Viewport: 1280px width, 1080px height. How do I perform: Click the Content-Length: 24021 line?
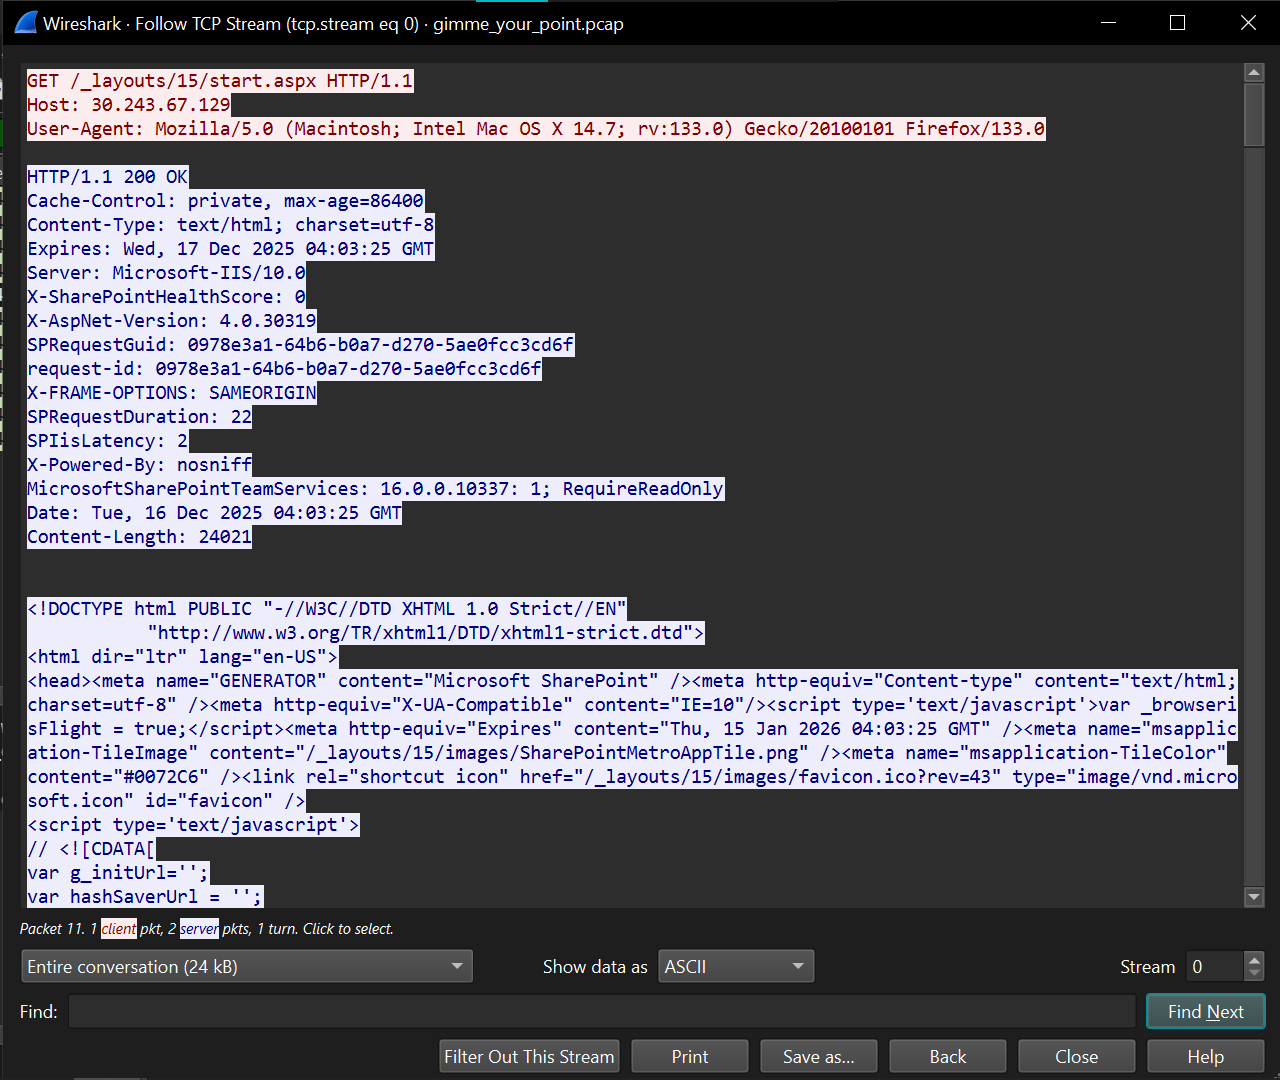coord(139,537)
